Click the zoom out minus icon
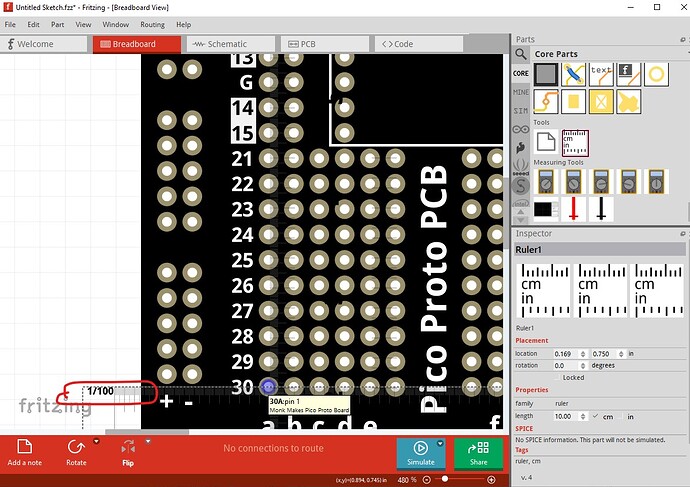This screenshot has width=690, height=487. [426, 480]
